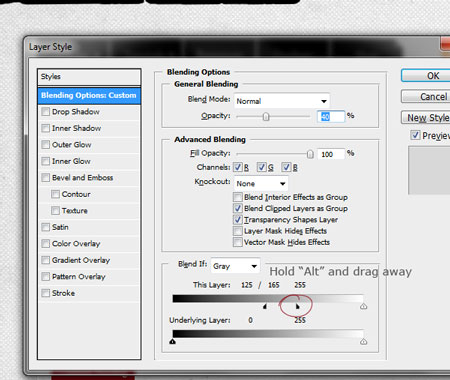Click the This Layer gradient bar
Screen dimensions: 450x380
coord(268,298)
